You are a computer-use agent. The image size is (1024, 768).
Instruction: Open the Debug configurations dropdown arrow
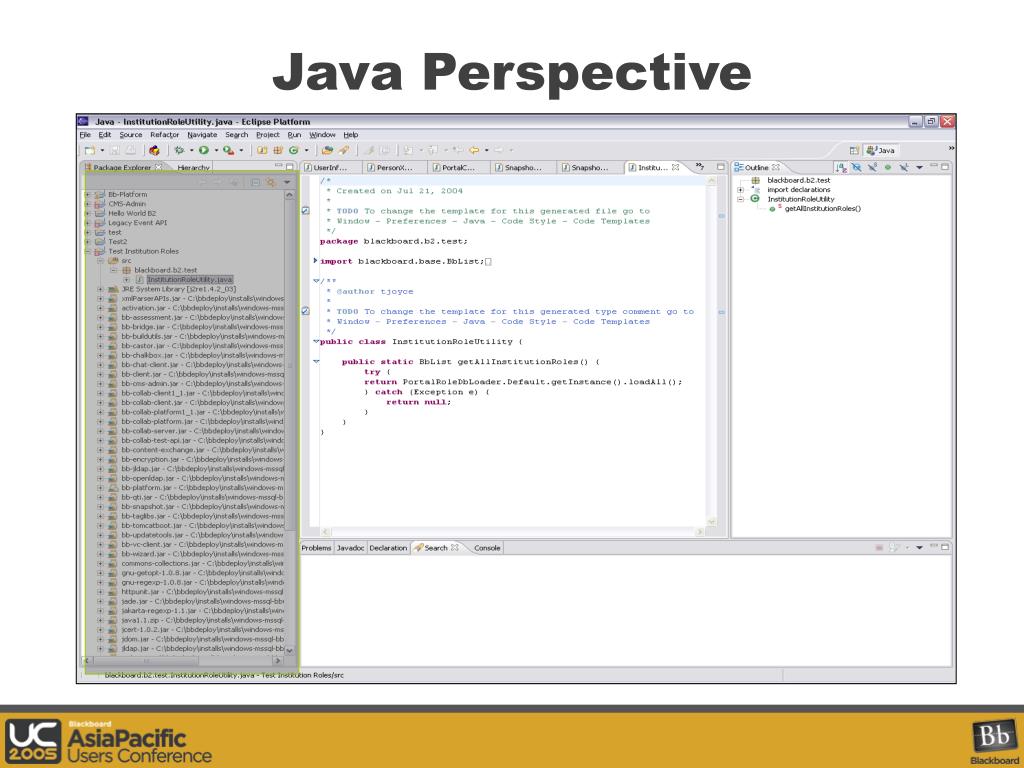(x=191, y=150)
